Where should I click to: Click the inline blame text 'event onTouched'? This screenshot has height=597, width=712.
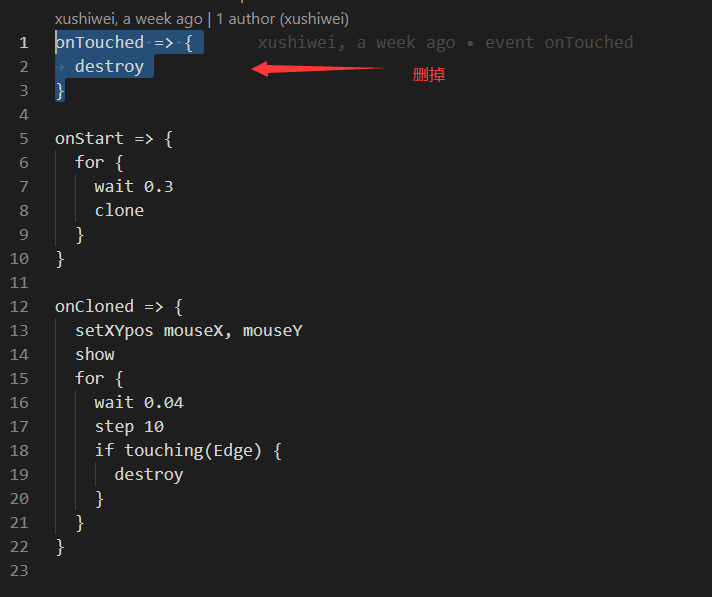559,43
